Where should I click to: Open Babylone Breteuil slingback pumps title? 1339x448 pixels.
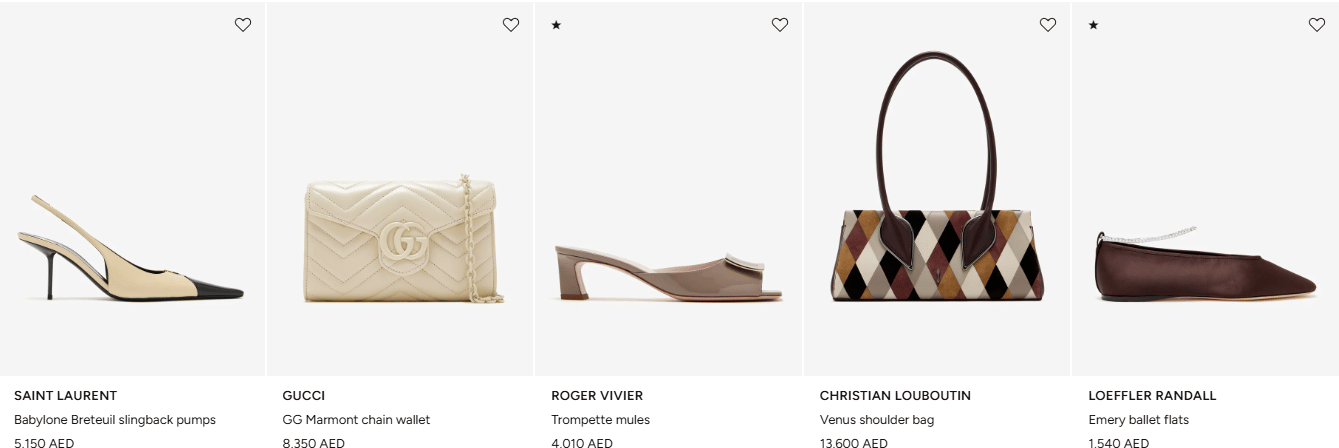[115, 420]
